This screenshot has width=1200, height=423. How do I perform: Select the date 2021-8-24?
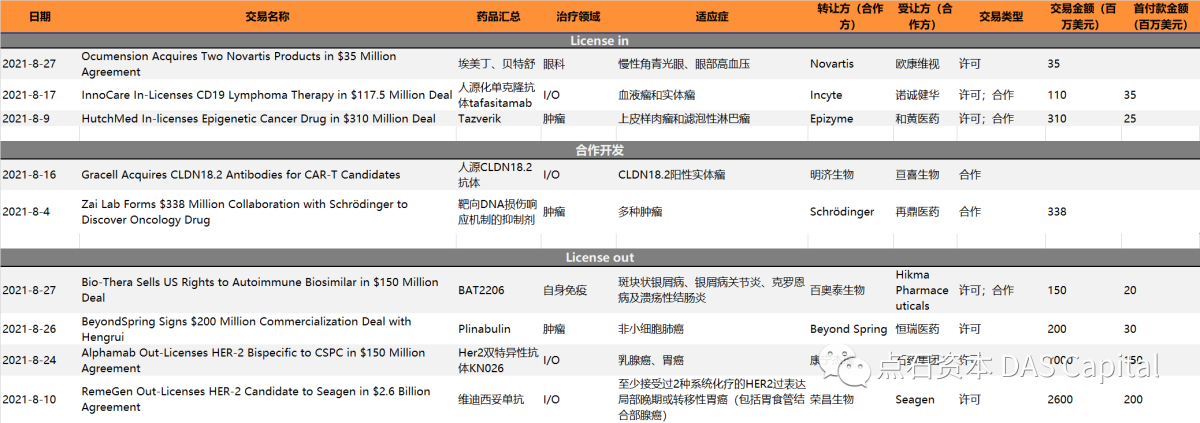(x=29, y=360)
